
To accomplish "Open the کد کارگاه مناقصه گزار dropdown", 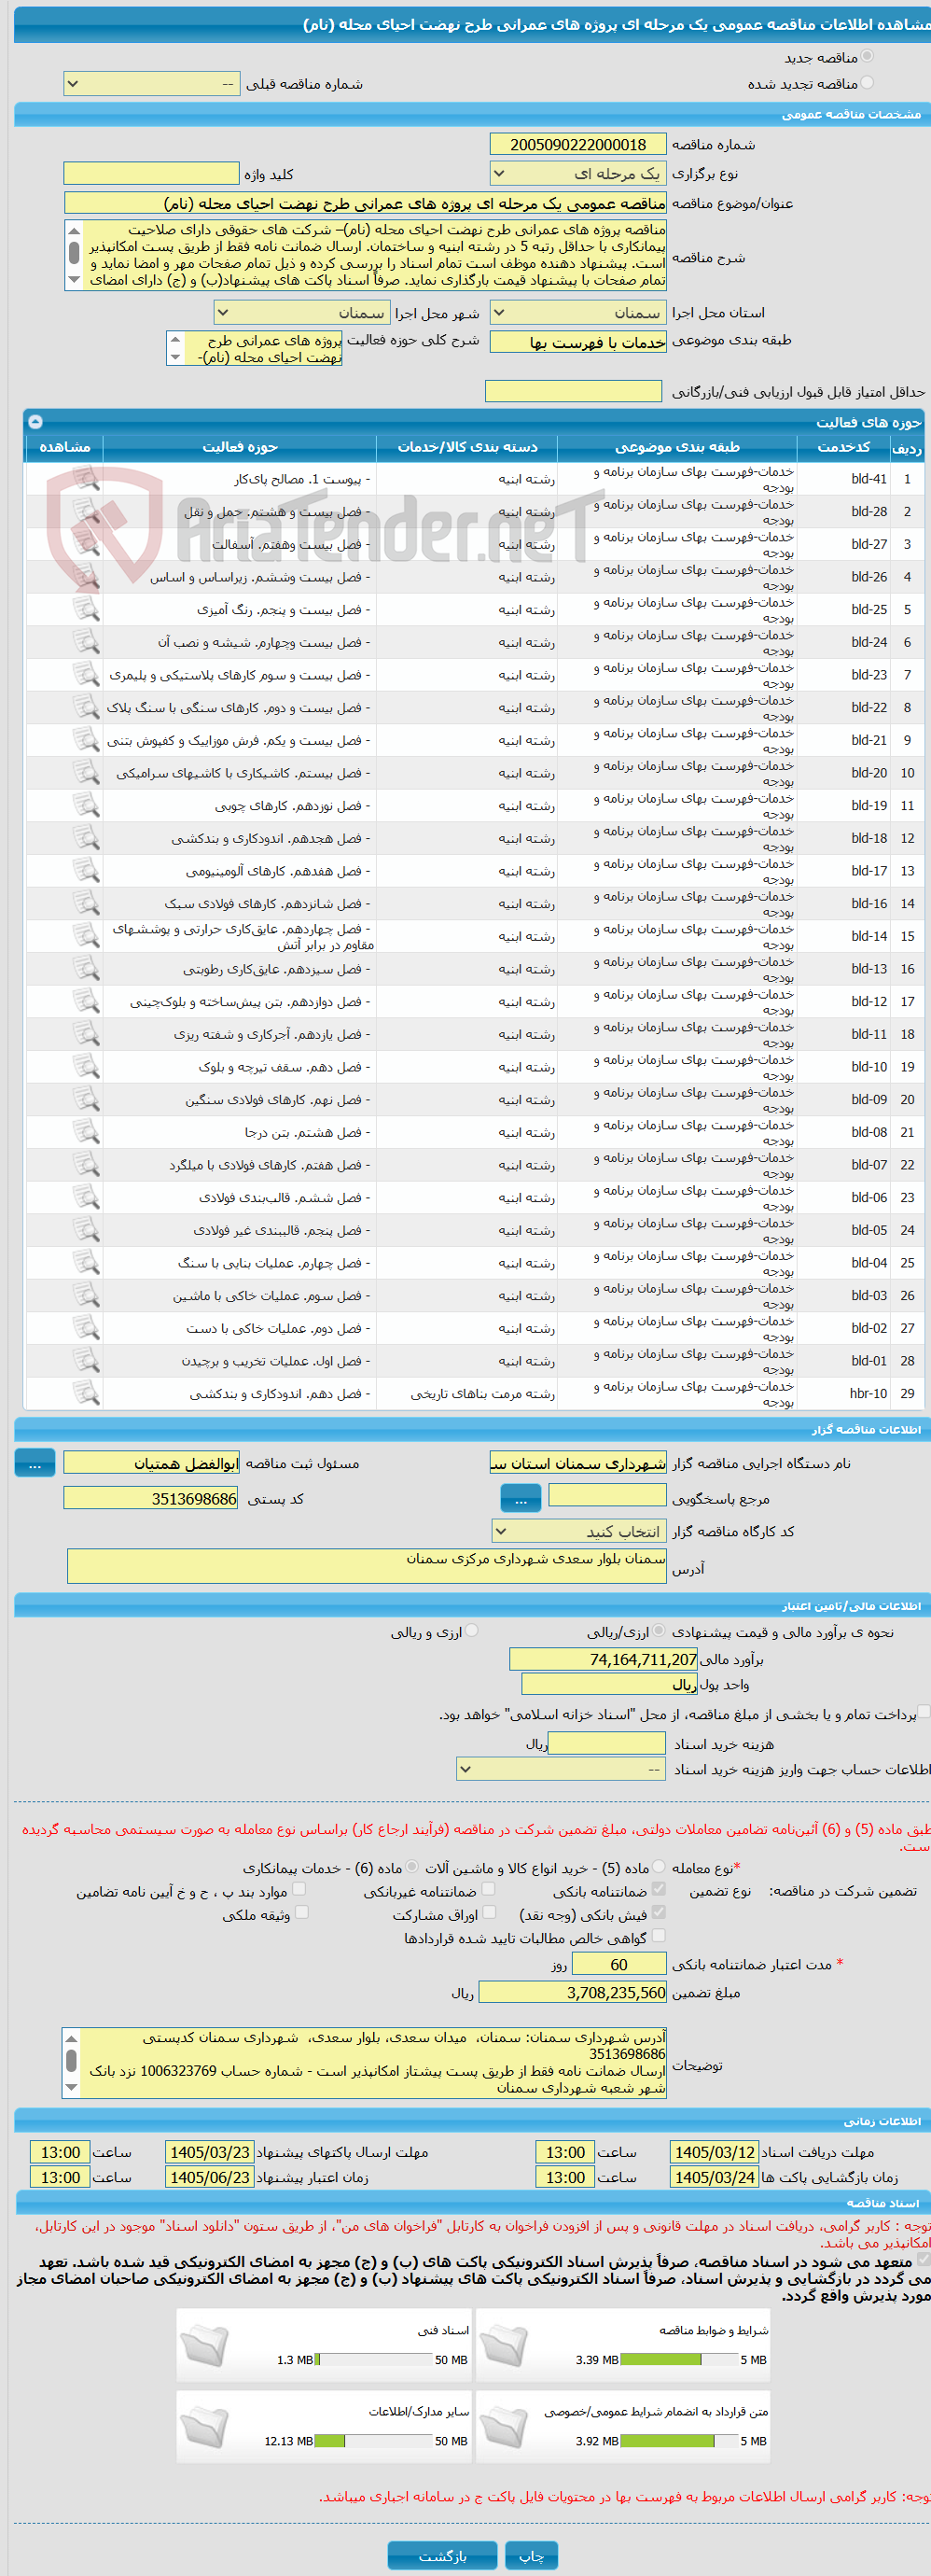I will coord(579,1531).
